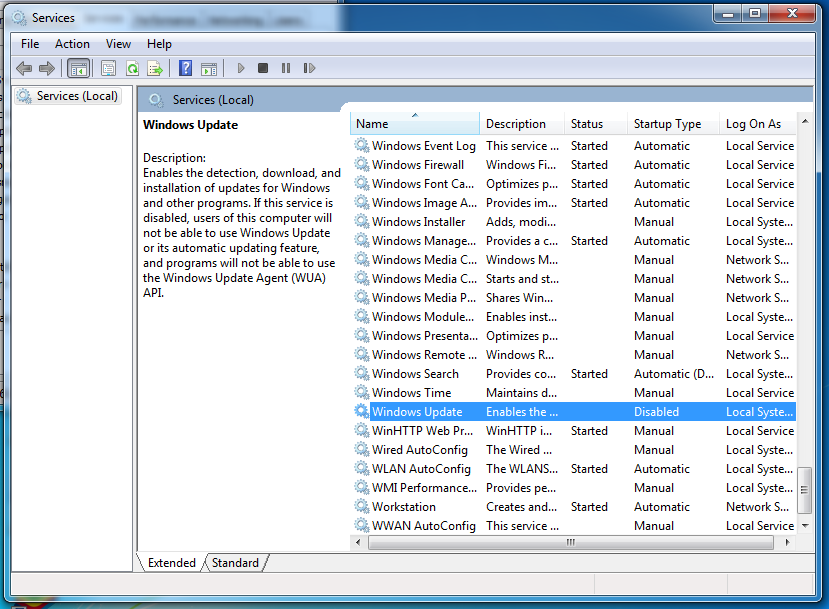Screen dimensions: 829x609
Task: Click the Services title bar gear icon
Action: (x=19, y=18)
